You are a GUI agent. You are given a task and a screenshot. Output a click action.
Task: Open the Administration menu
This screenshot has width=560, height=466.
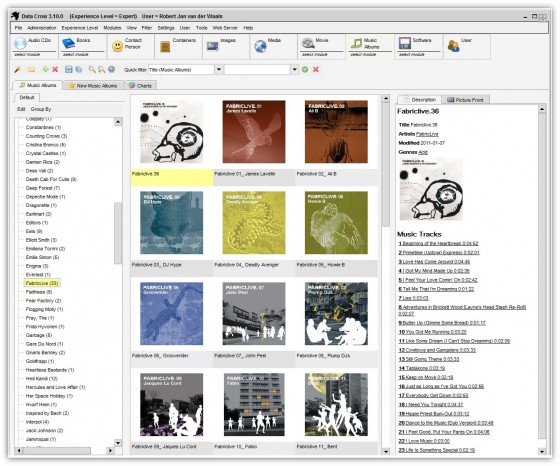click(x=42, y=28)
